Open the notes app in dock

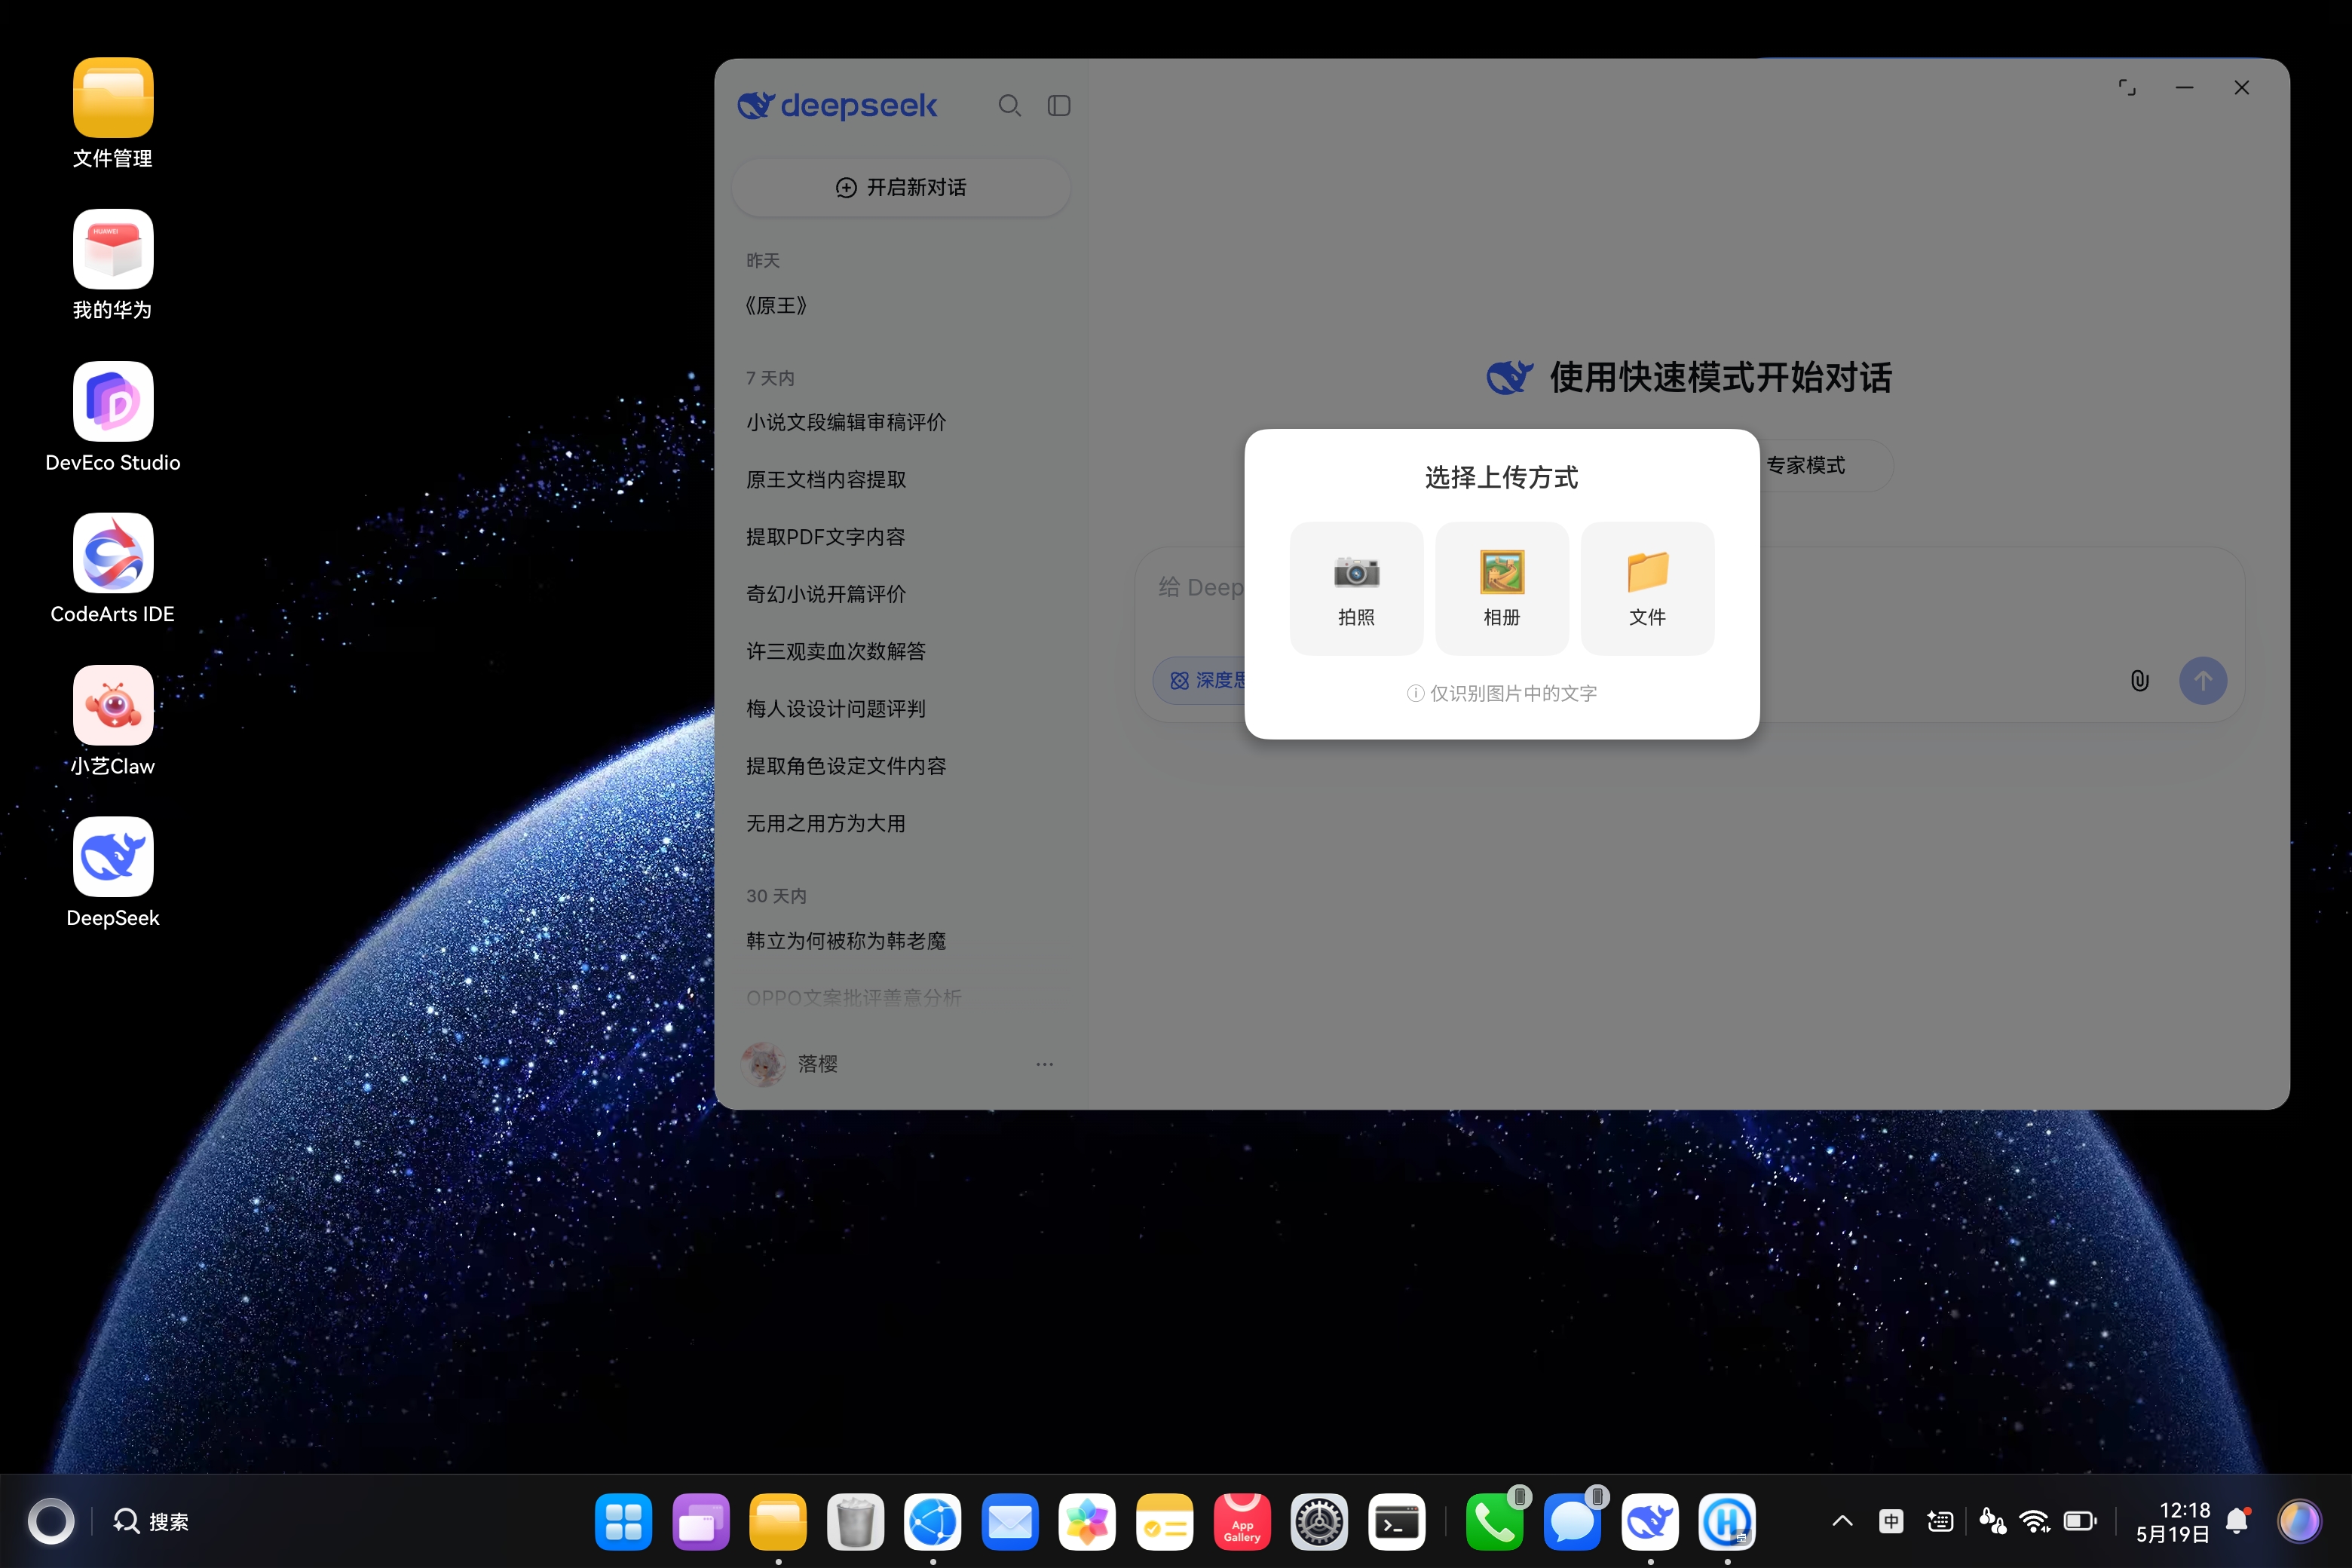tap(1165, 1521)
